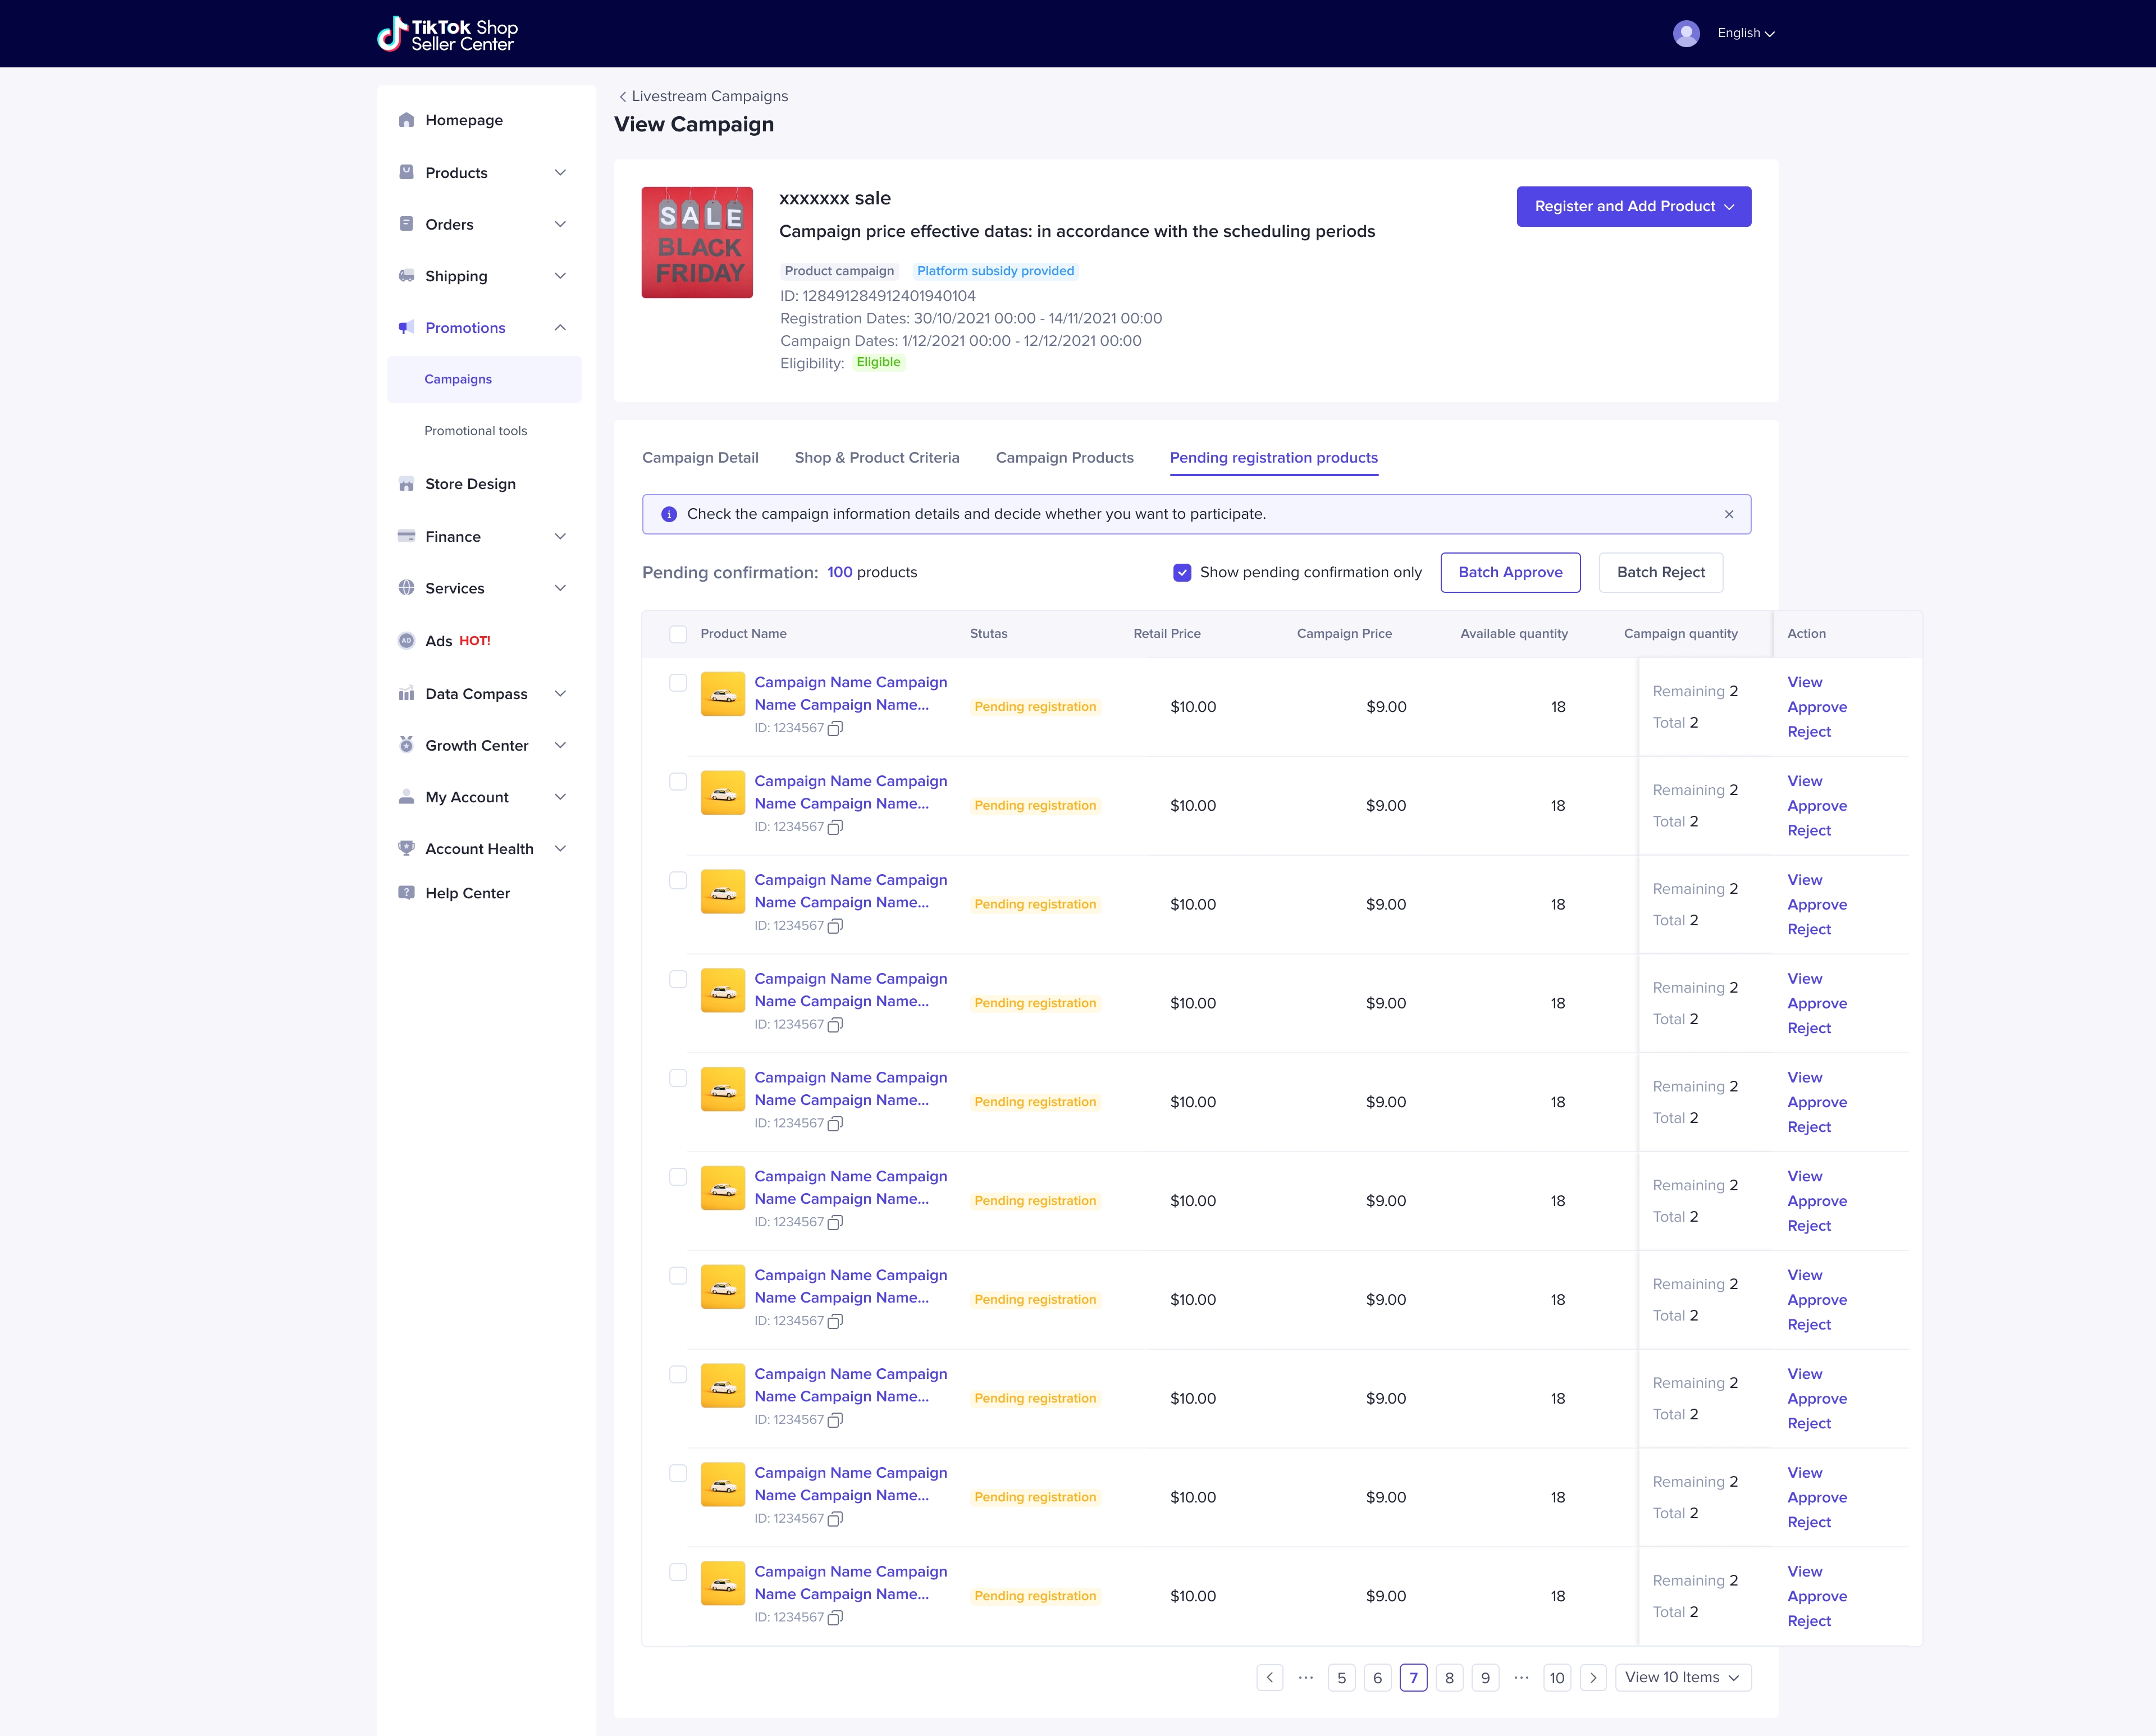Go to next page with right arrow

[x=1593, y=1677]
